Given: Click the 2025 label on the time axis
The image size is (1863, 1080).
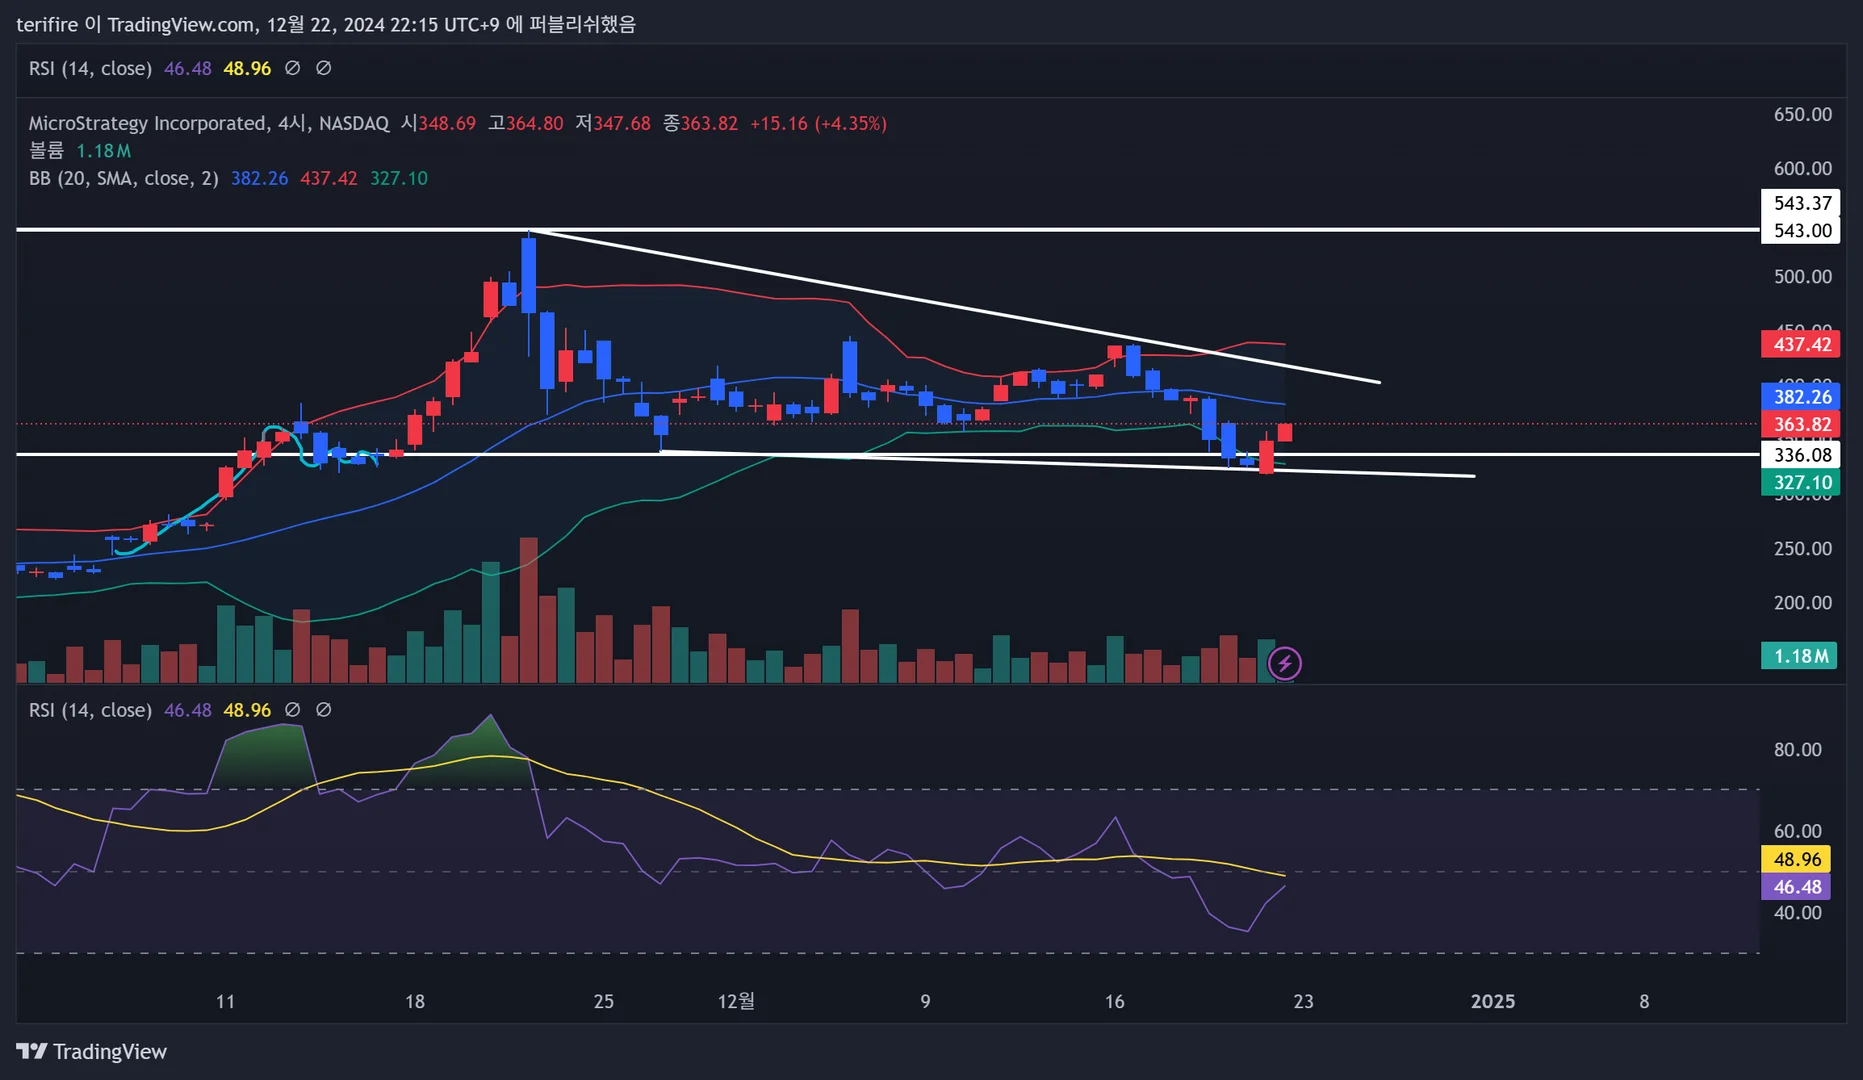Looking at the screenshot, I should tap(1493, 1001).
